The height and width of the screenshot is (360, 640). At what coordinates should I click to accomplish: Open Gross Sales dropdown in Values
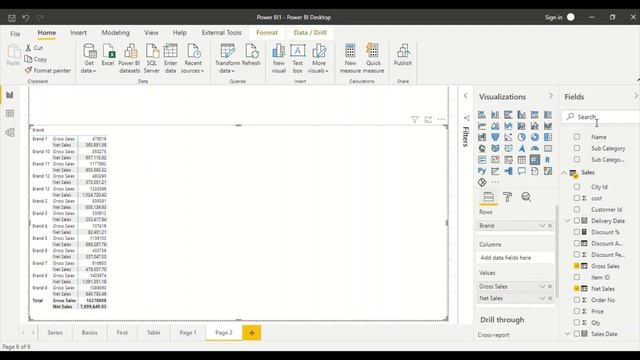[542, 287]
